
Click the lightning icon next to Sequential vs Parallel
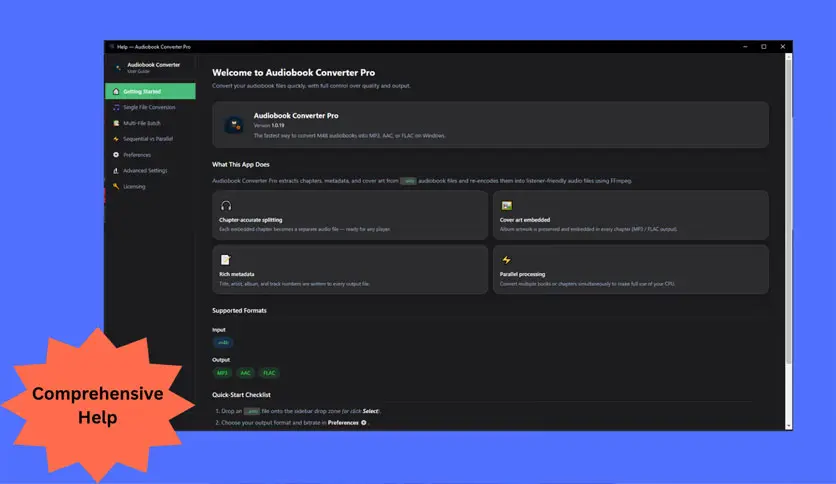pyautogui.click(x=116, y=139)
